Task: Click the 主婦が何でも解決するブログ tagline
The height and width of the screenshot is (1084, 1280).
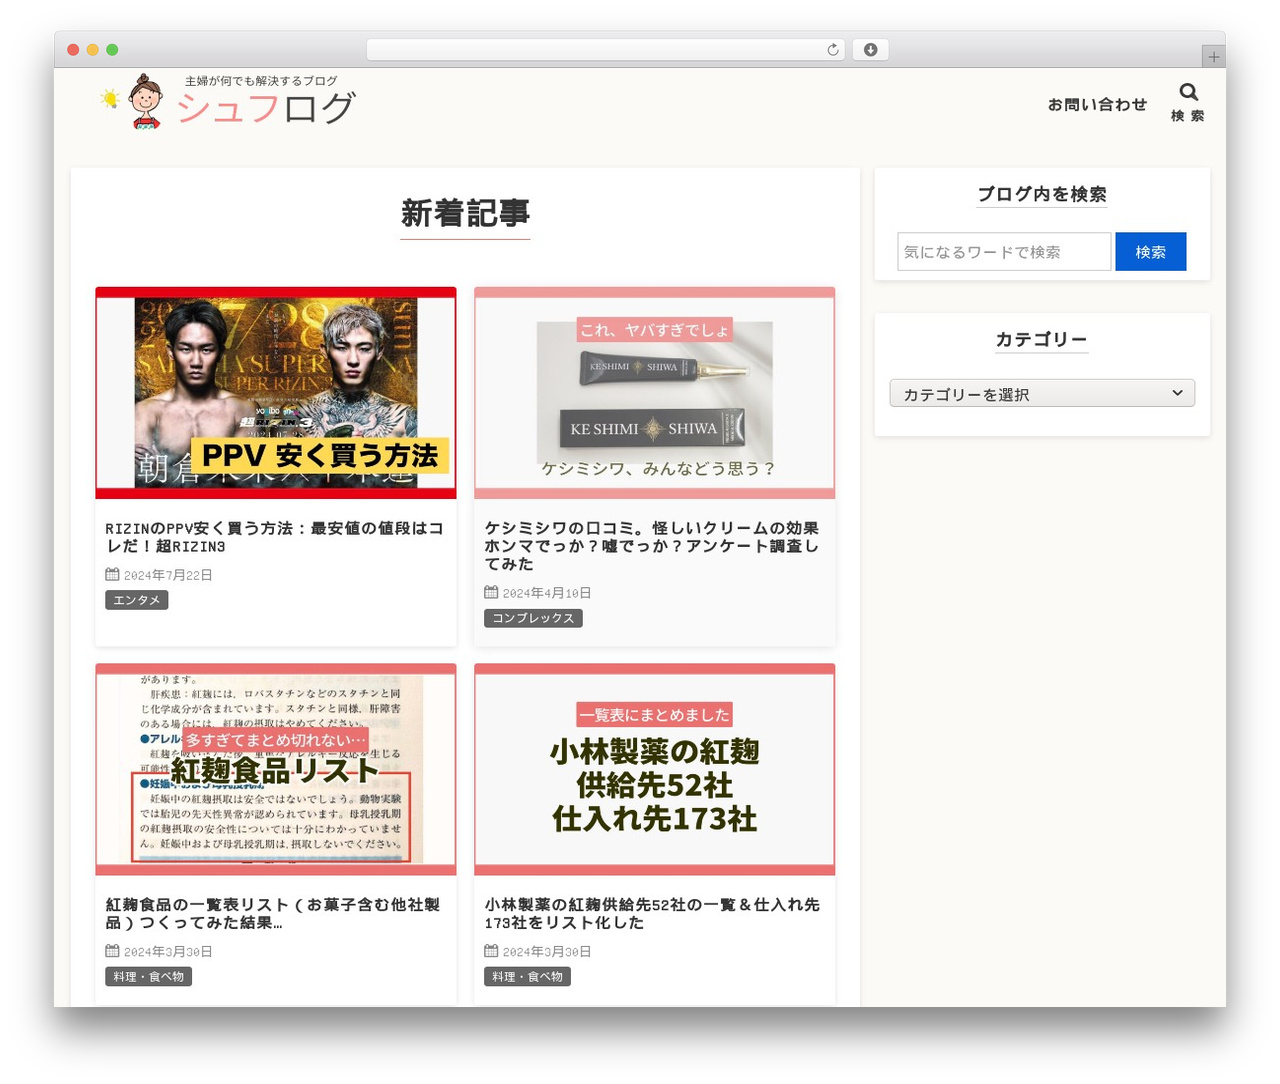Action: (x=261, y=81)
